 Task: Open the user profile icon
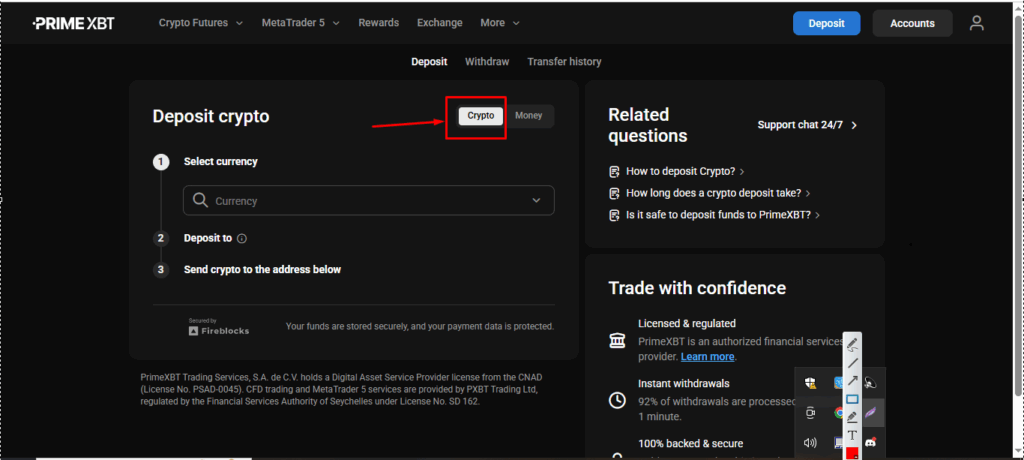tap(977, 23)
